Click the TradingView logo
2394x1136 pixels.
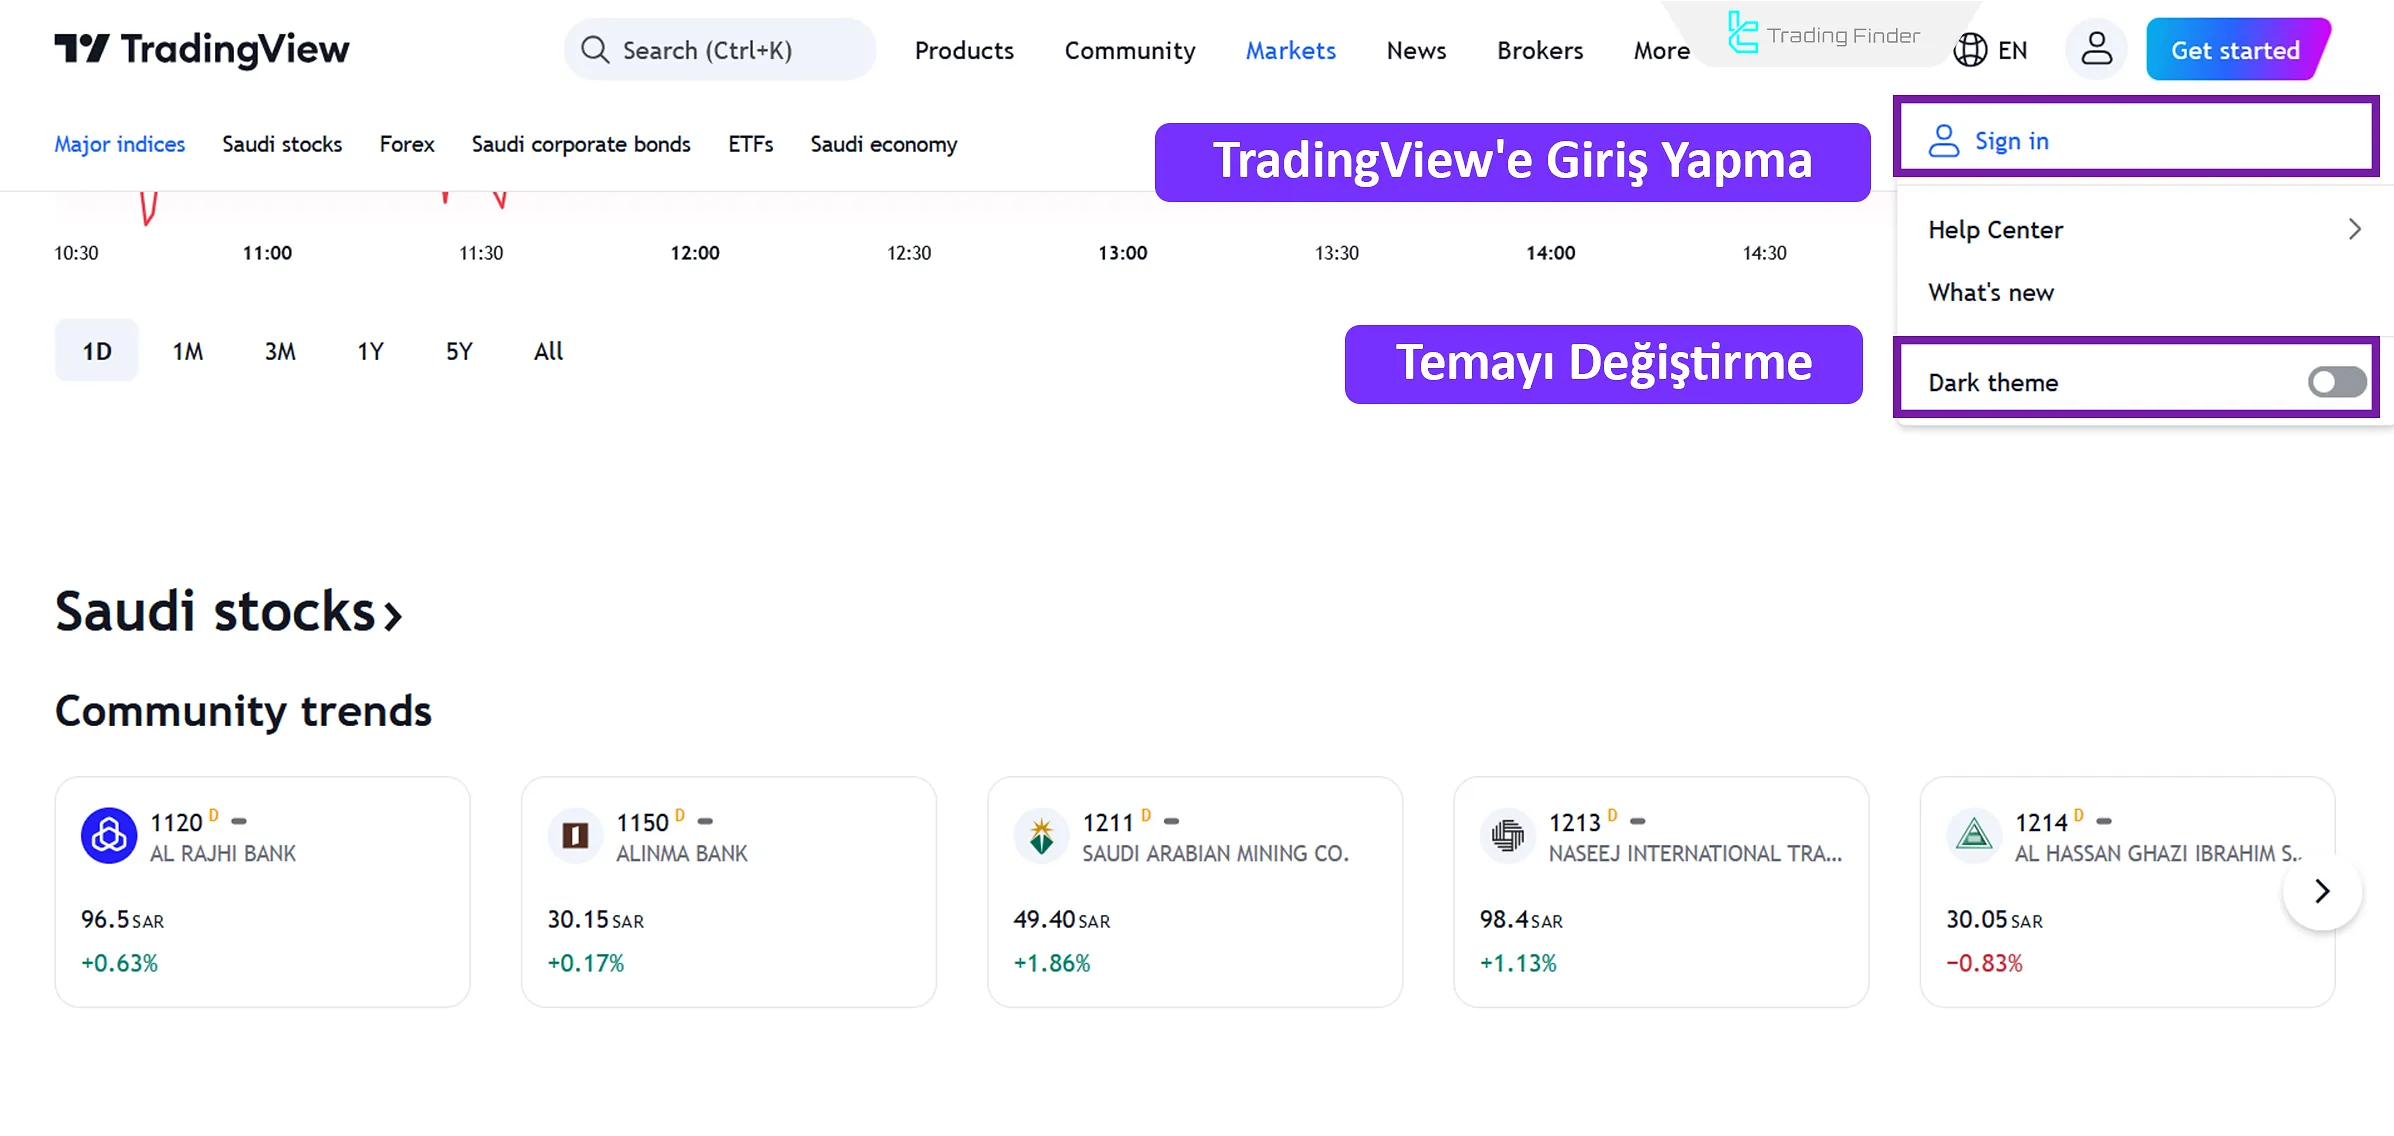[x=200, y=49]
